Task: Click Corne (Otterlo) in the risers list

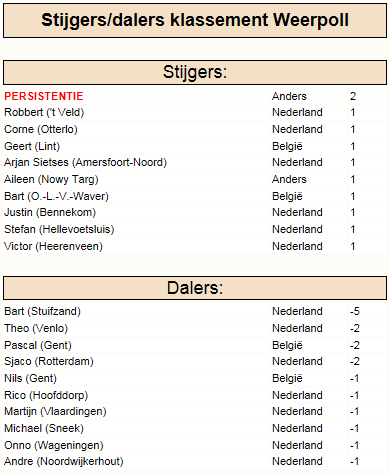Action: click(41, 129)
